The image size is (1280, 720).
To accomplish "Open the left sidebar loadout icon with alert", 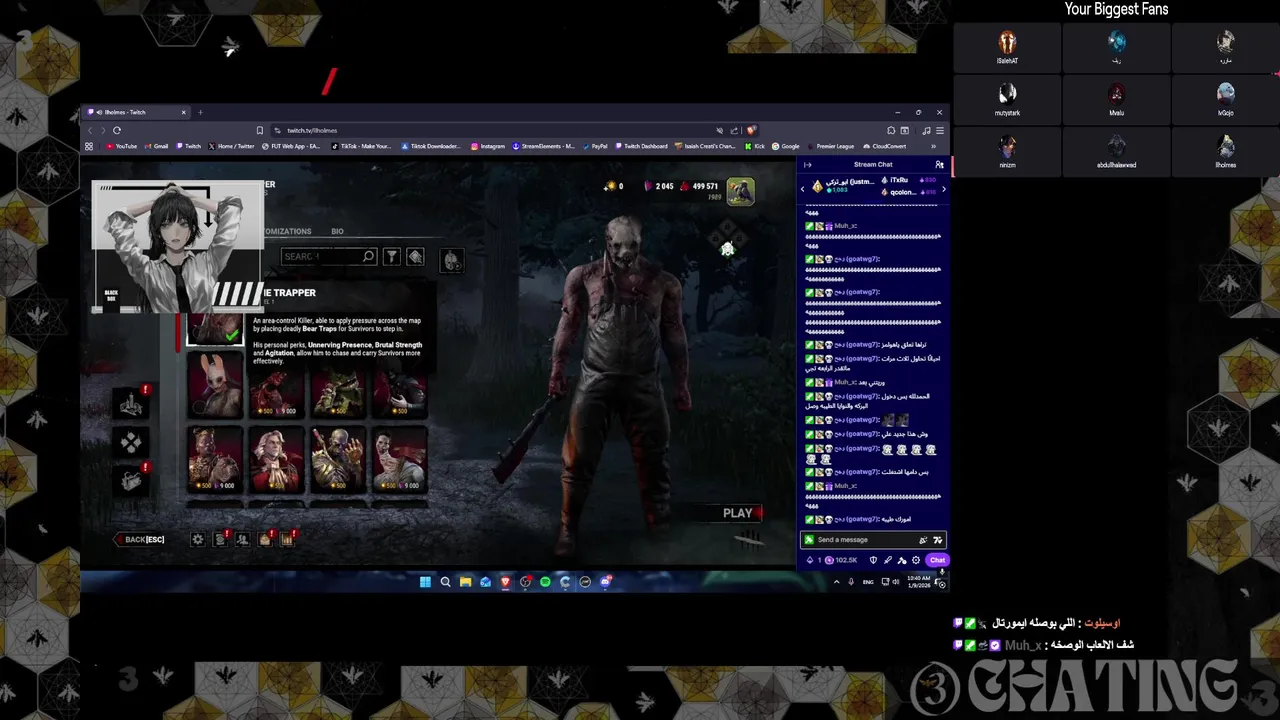I will tap(130, 403).
